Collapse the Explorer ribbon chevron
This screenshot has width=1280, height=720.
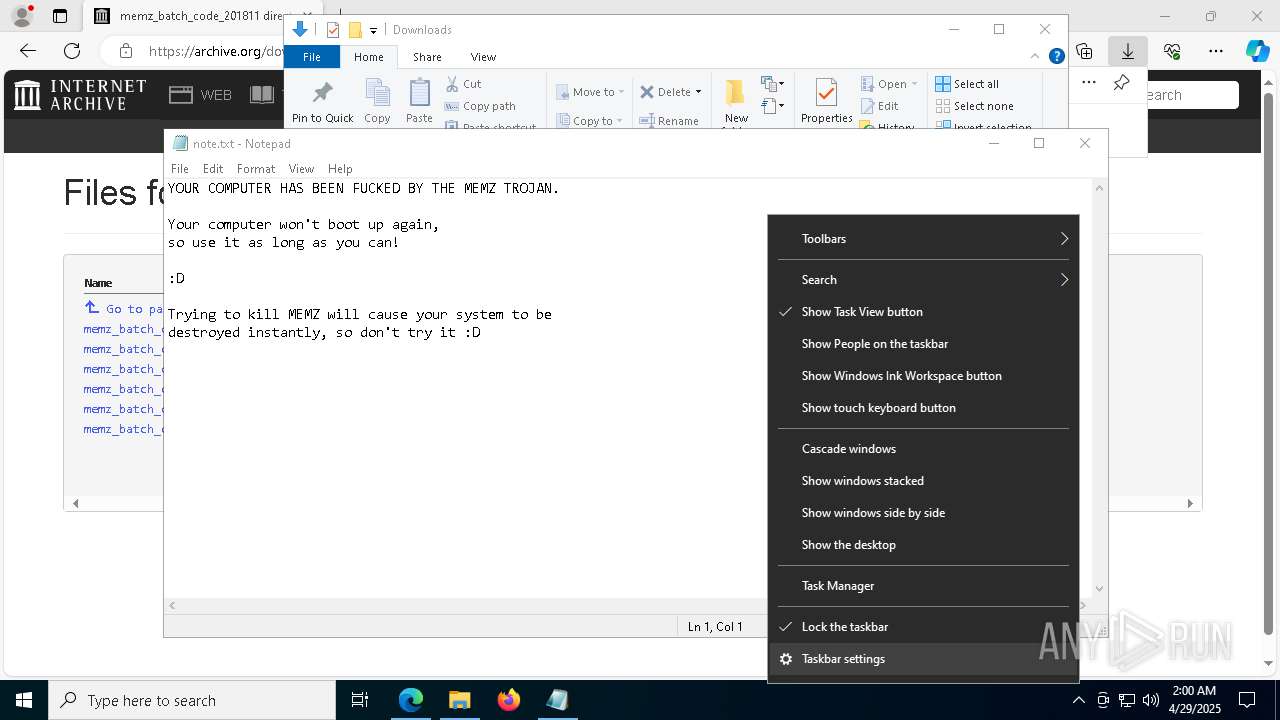(x=1035, y=57)
